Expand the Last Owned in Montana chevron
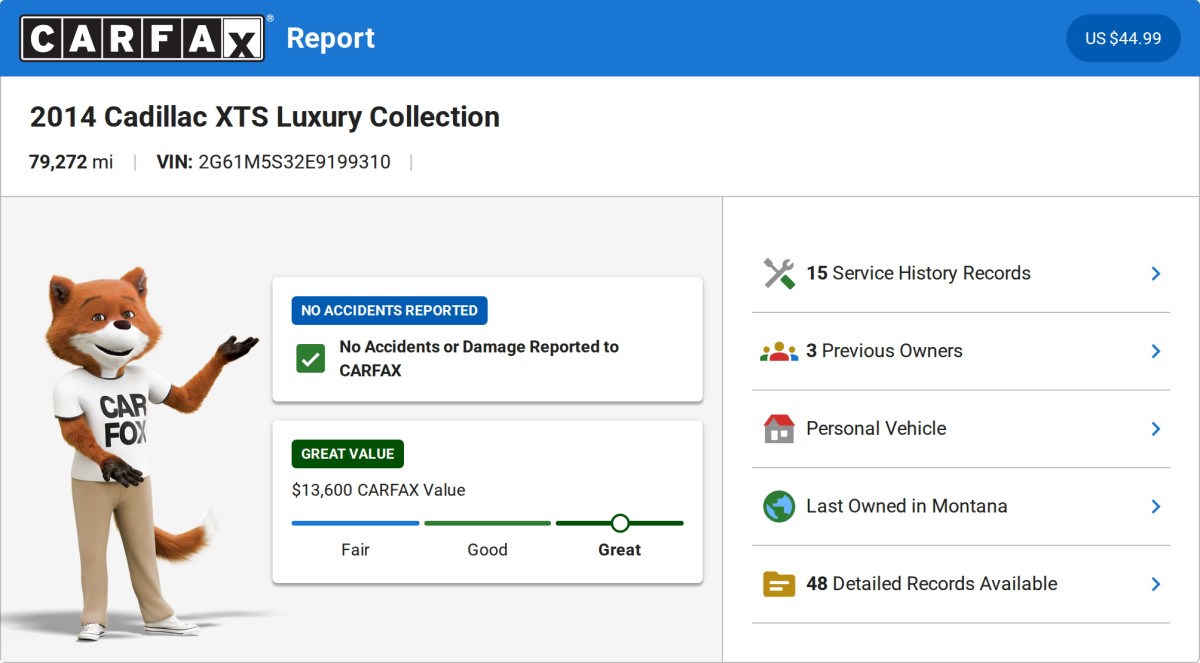Screen dimensions: 1200x663 pos(1156,506)
